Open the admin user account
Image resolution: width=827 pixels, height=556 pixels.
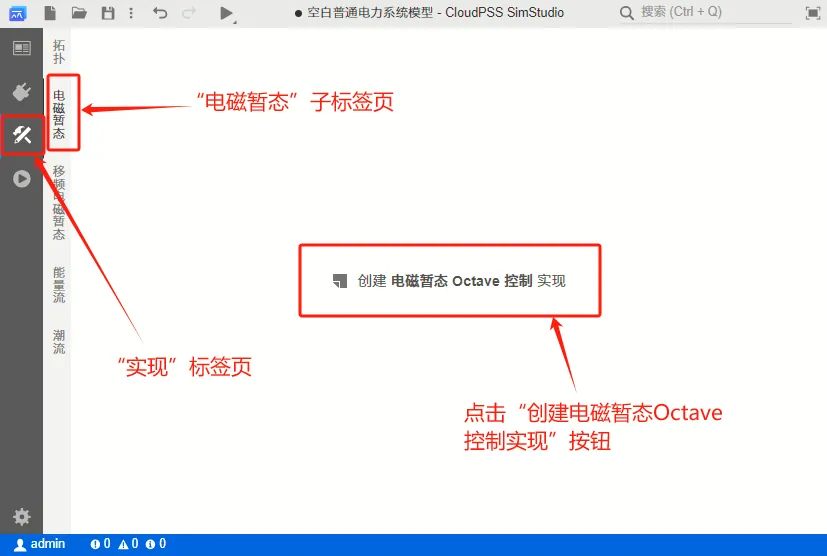click(40, 544)
